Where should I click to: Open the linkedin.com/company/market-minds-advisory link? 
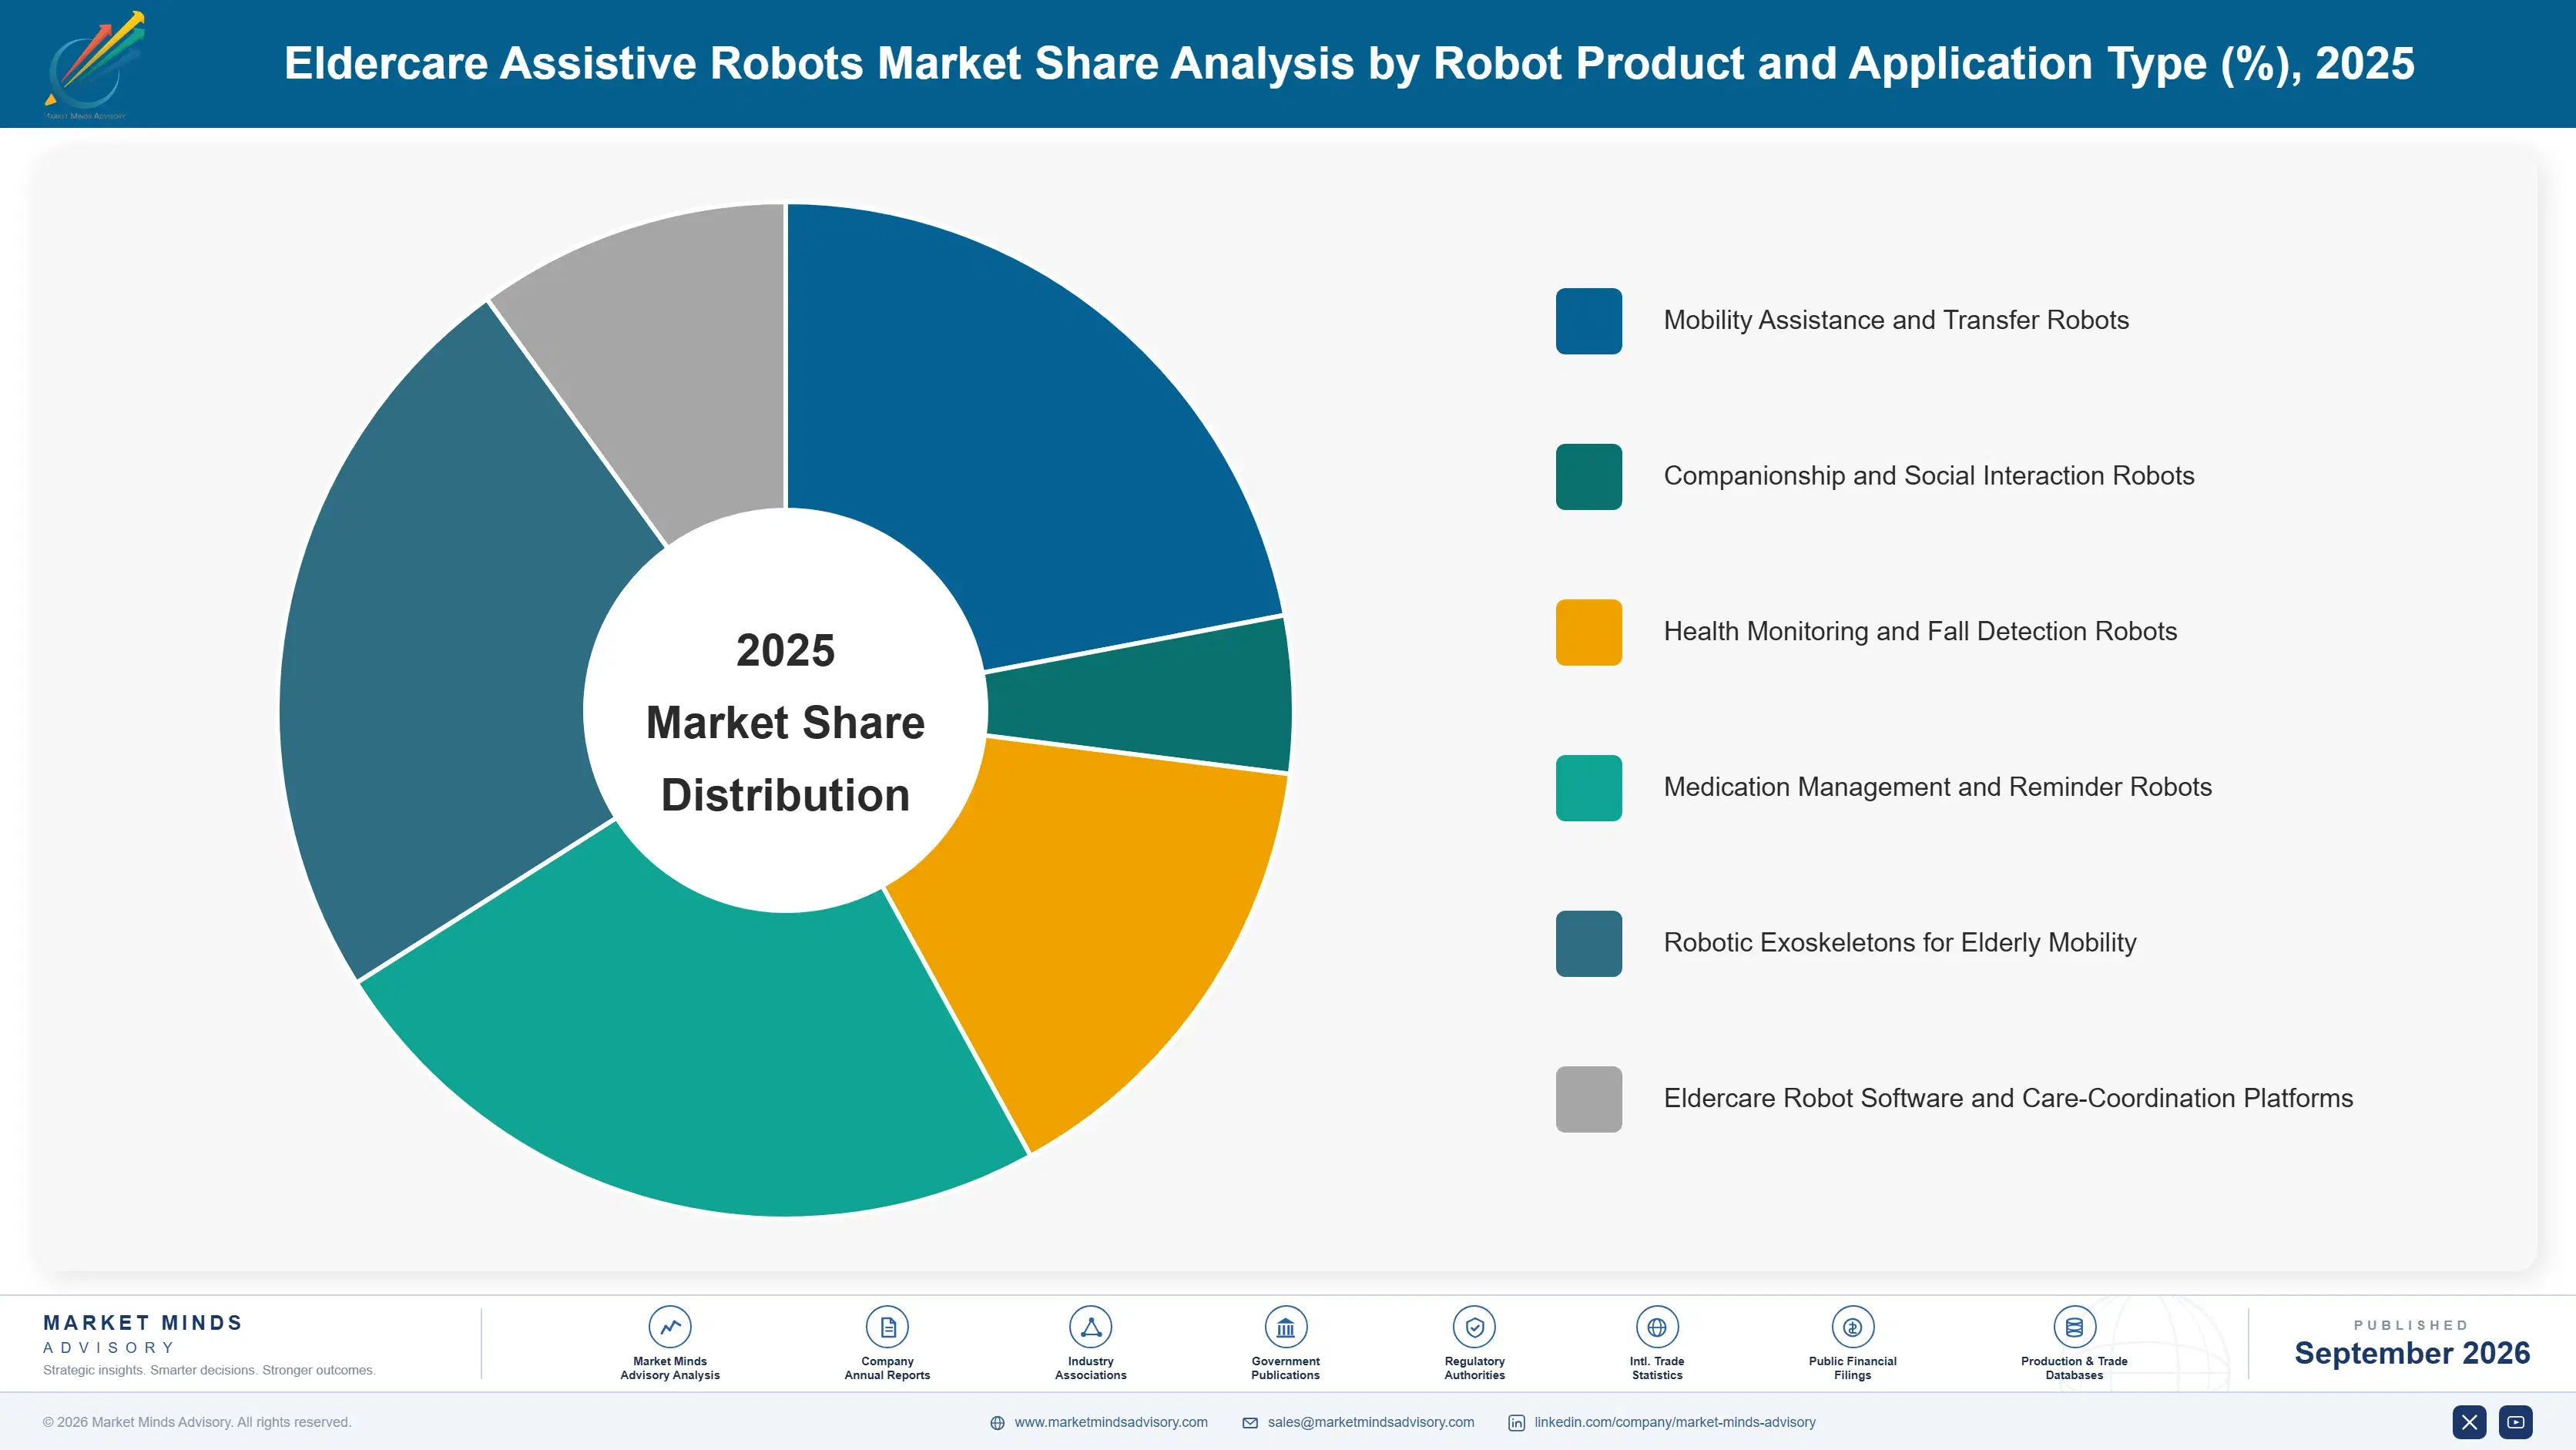click(1675, 1422)
